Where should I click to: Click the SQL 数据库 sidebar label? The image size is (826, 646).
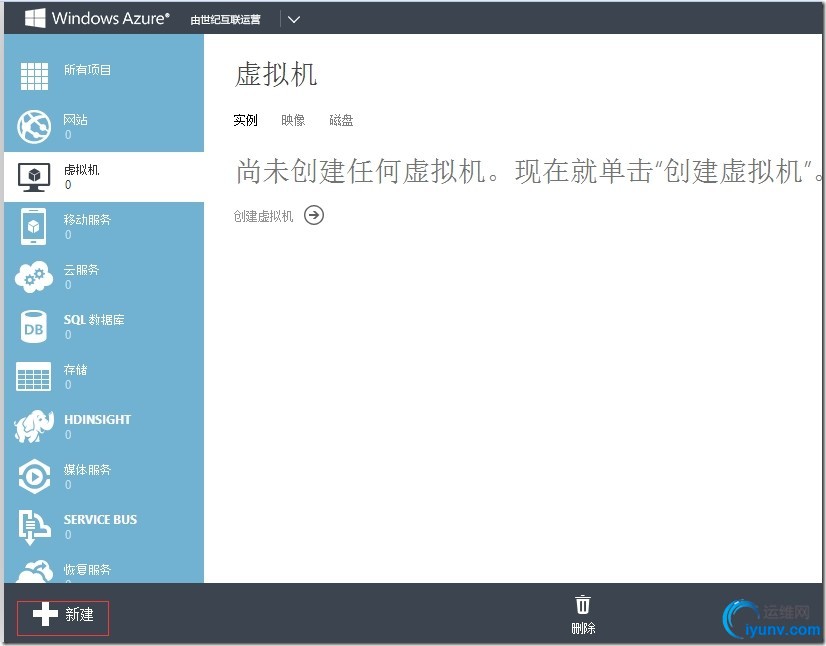pos(94,320)
